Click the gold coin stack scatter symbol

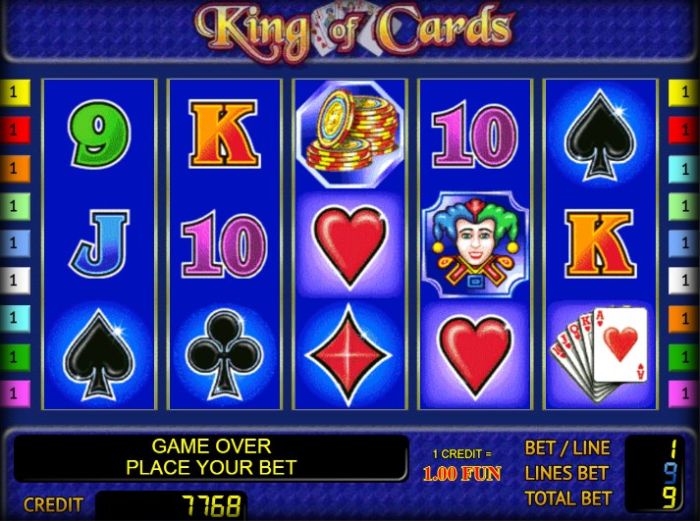pyautogui.click(x=350, y=134)
